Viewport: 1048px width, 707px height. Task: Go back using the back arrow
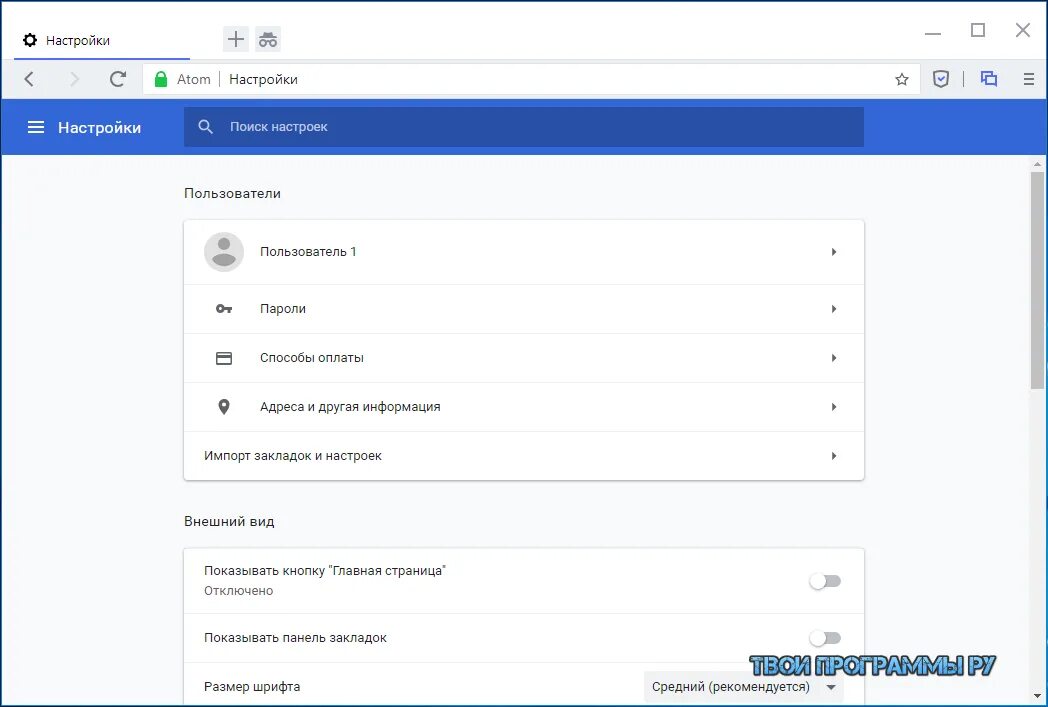click(29, 79)
